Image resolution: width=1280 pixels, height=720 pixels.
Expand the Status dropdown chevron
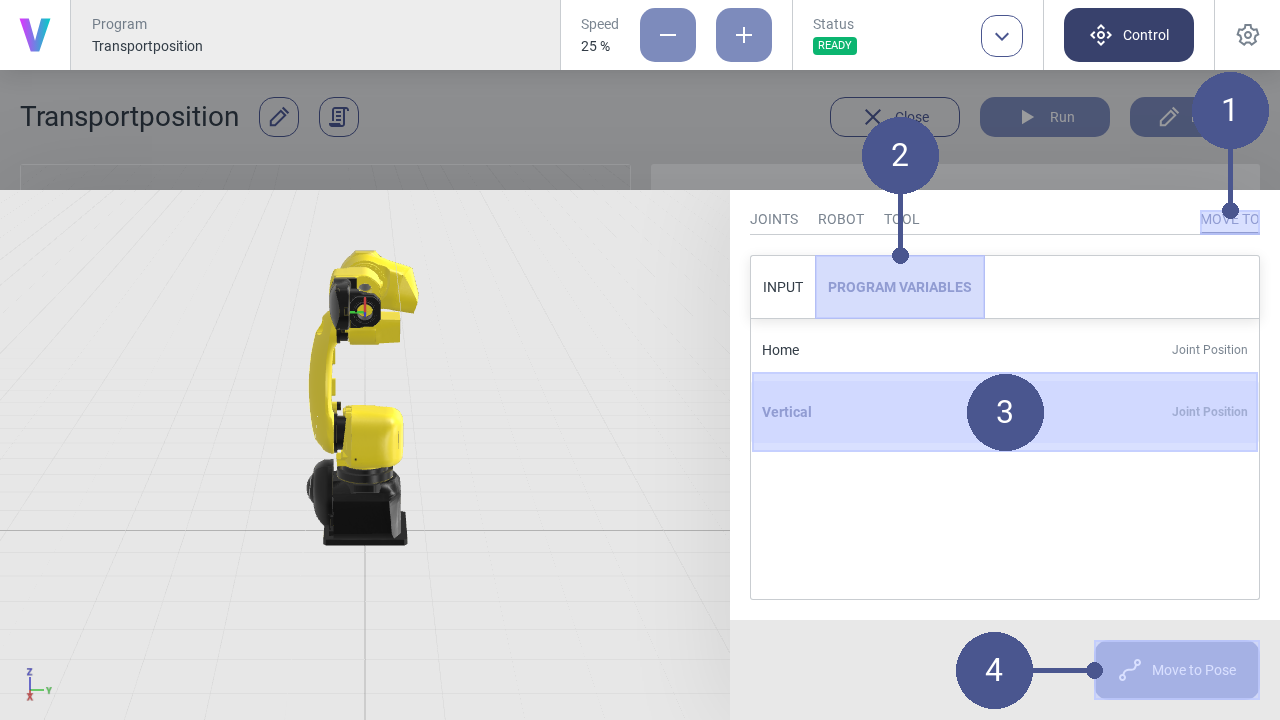click(x=1001, y=36)
